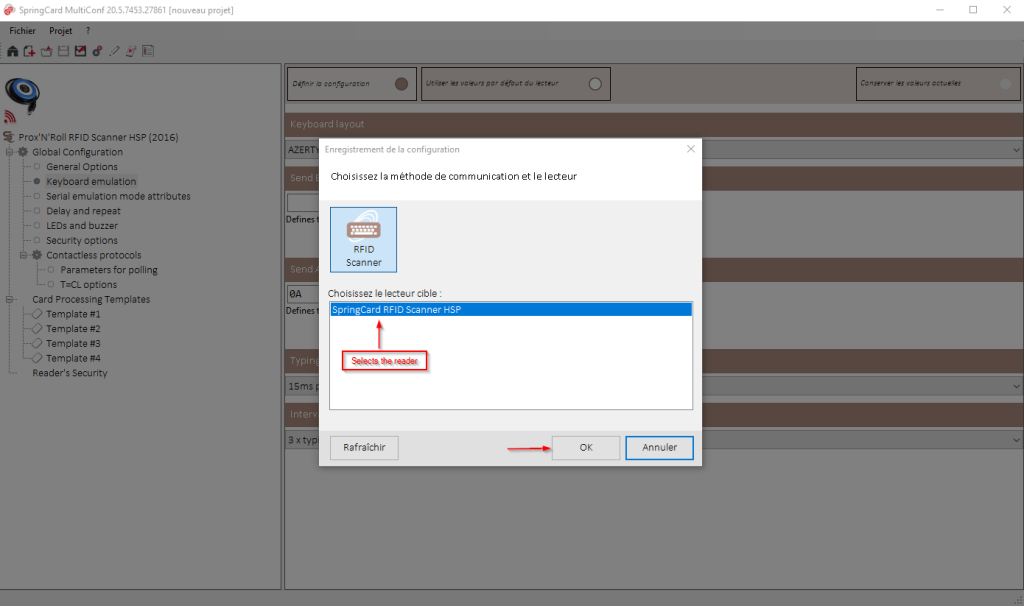Open Reader's Security tree item

70,373
